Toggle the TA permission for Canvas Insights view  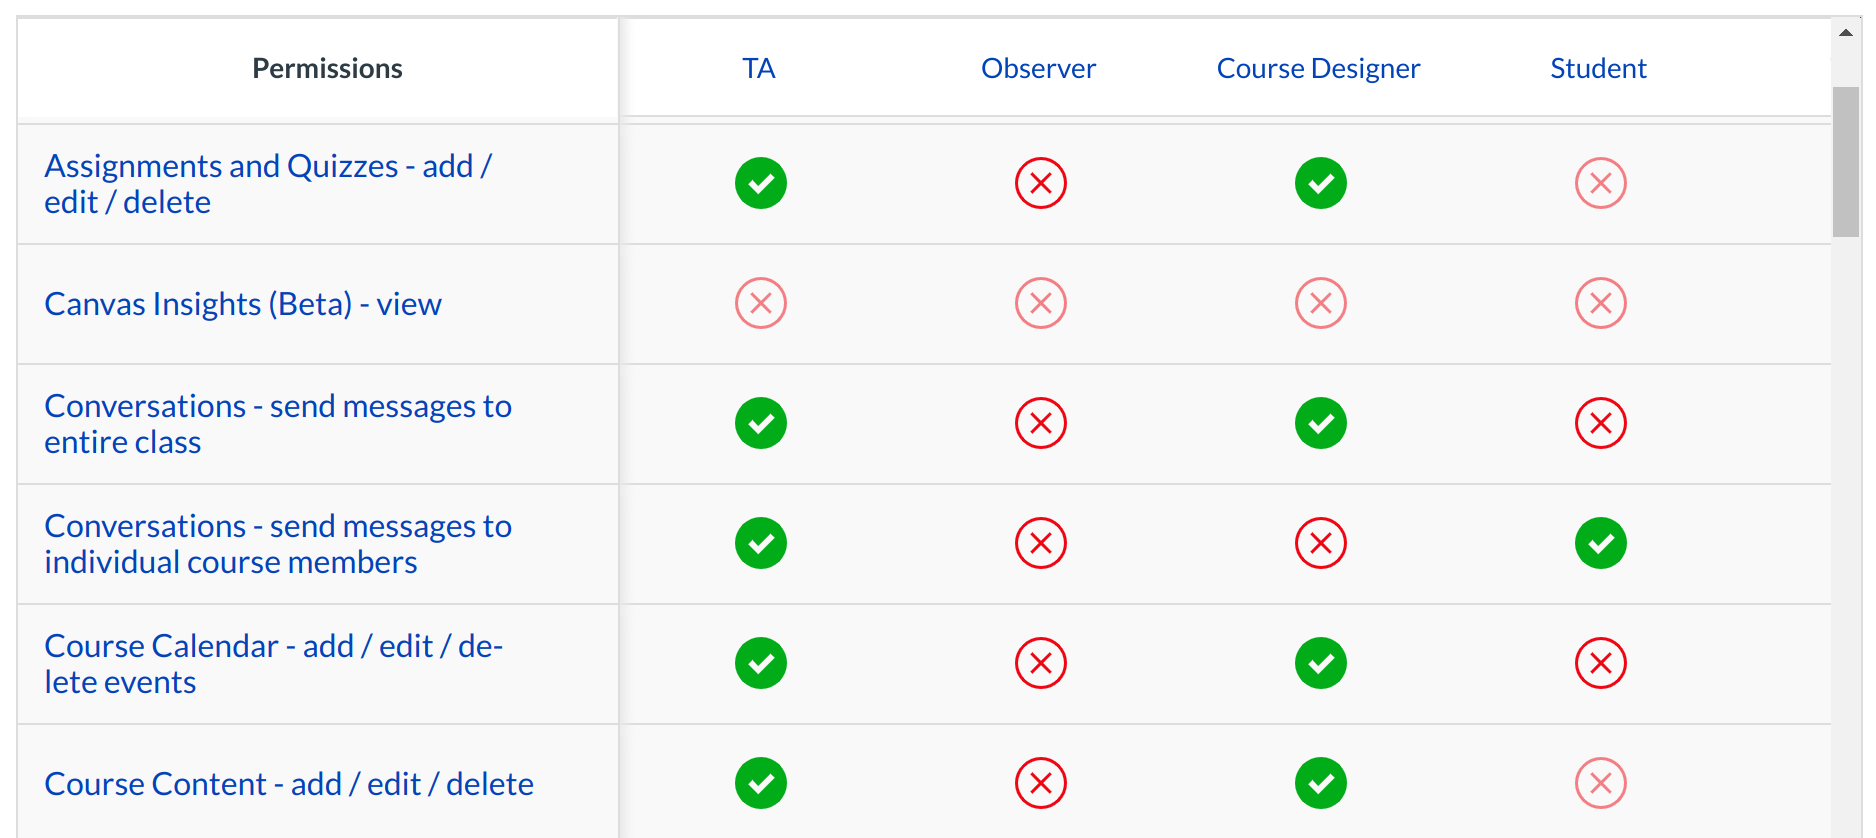point(761,302)
